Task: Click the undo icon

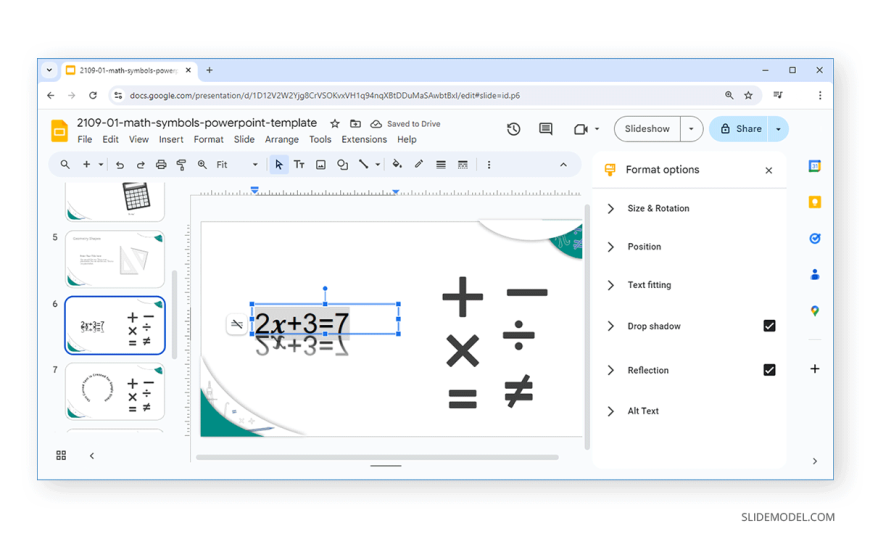Action: [x=119, y=165]
